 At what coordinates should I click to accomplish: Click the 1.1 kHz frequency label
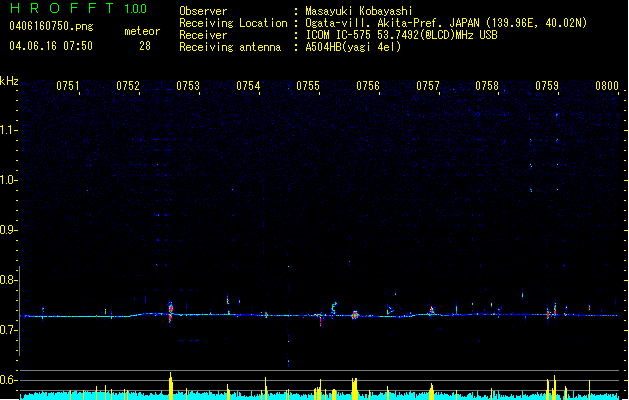click(x=9, y=130)
